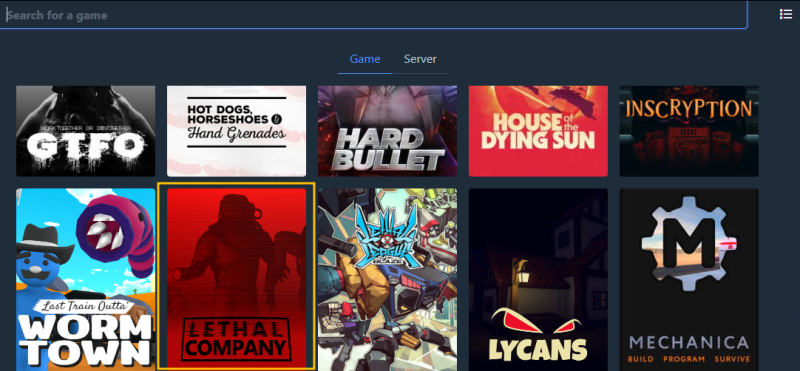Select the Inscryption game cover

[x=689, y=131]
